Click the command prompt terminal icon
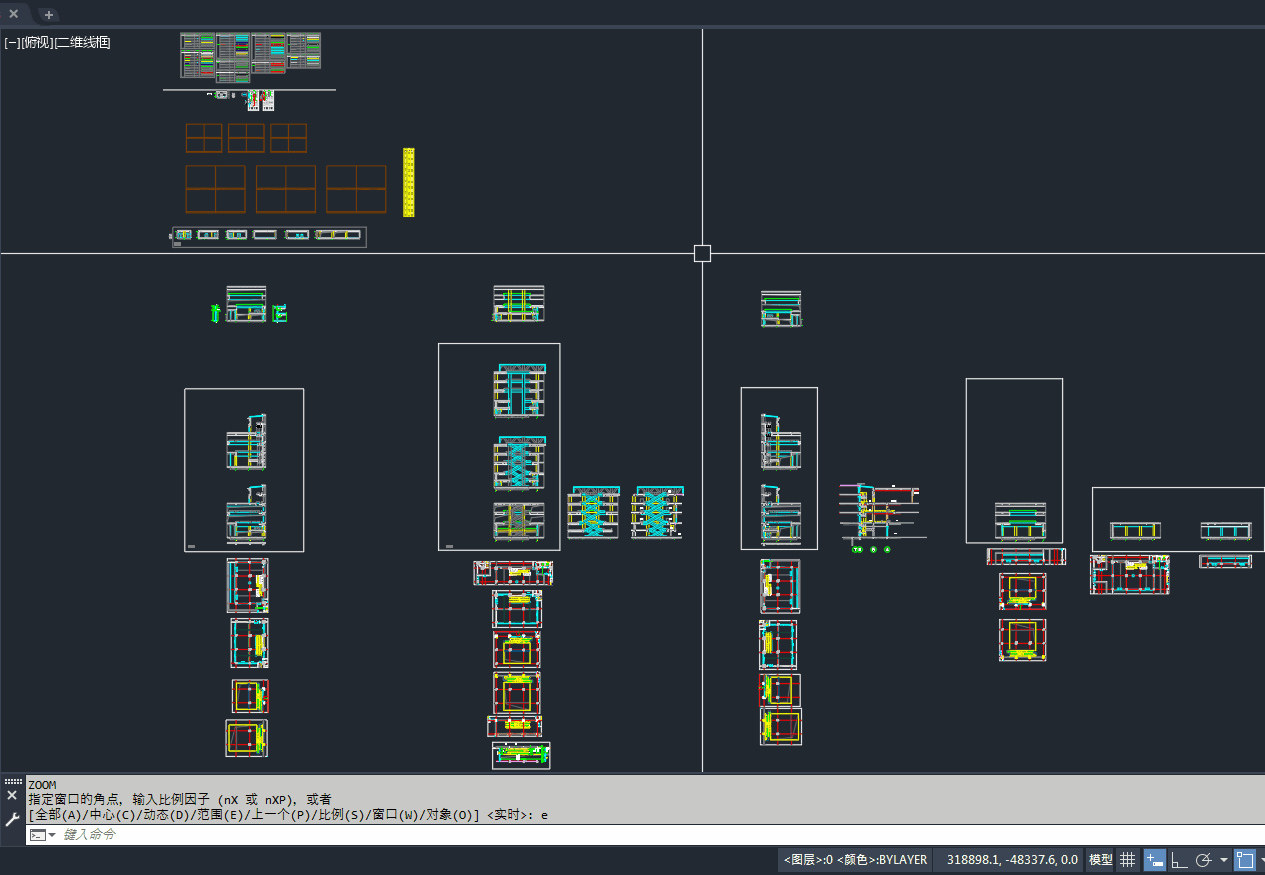Screen dimensions: 1265x875 point(37,834)
